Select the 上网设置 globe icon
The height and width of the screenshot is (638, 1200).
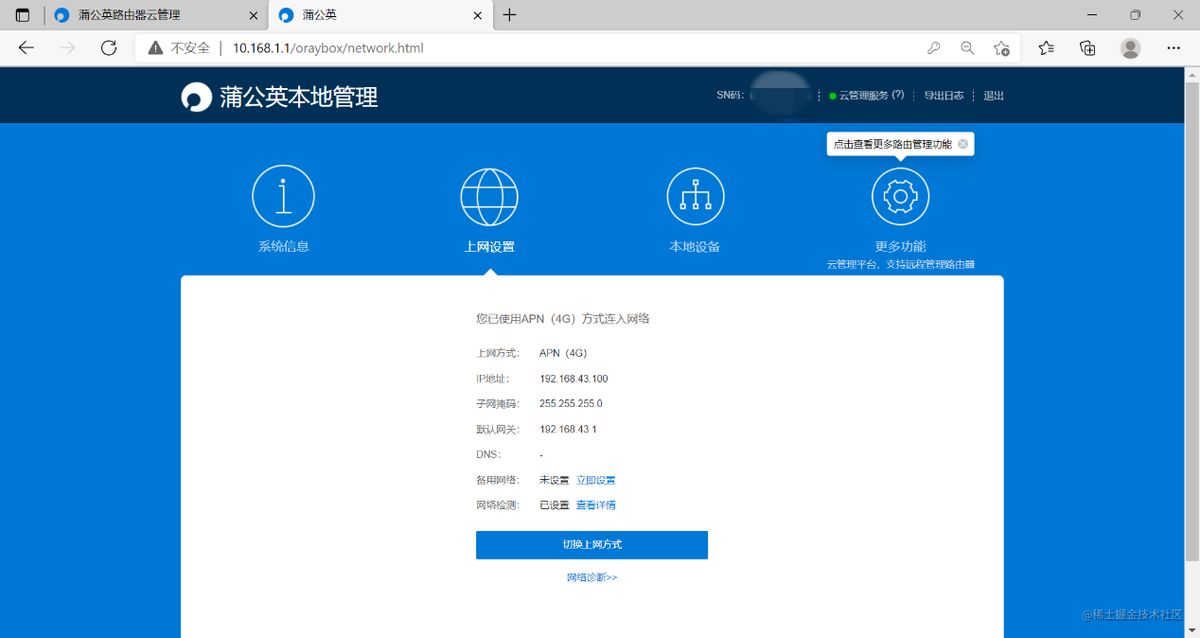click(x=489, y=196)
